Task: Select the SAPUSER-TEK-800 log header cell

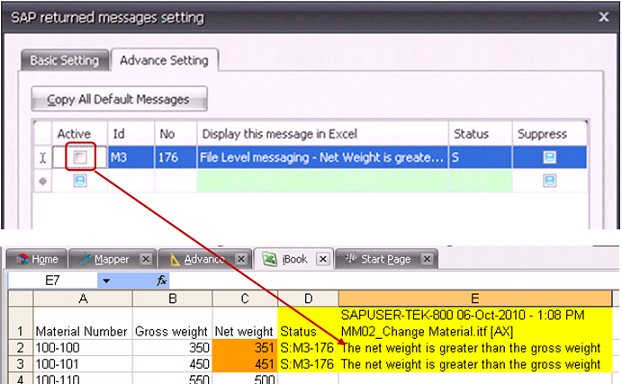Action: point(475,323)
